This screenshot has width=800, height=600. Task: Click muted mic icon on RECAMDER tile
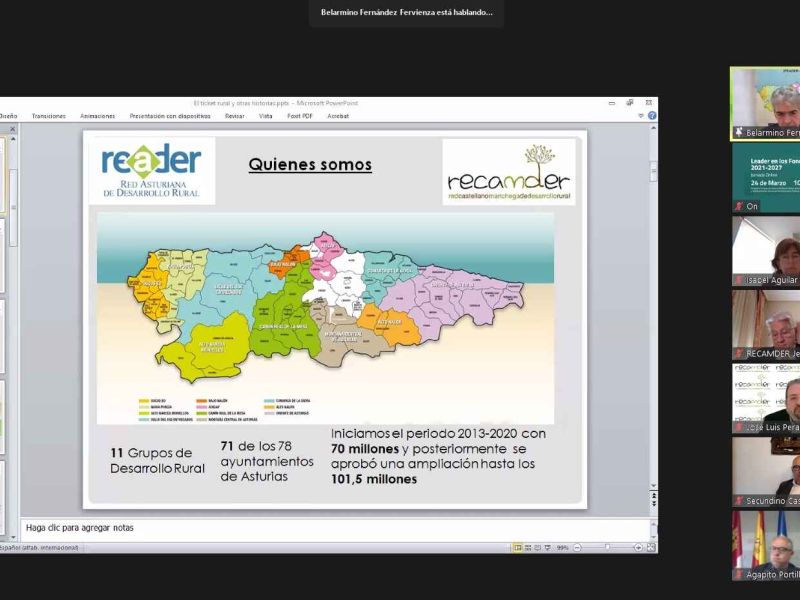click(738, 354)
